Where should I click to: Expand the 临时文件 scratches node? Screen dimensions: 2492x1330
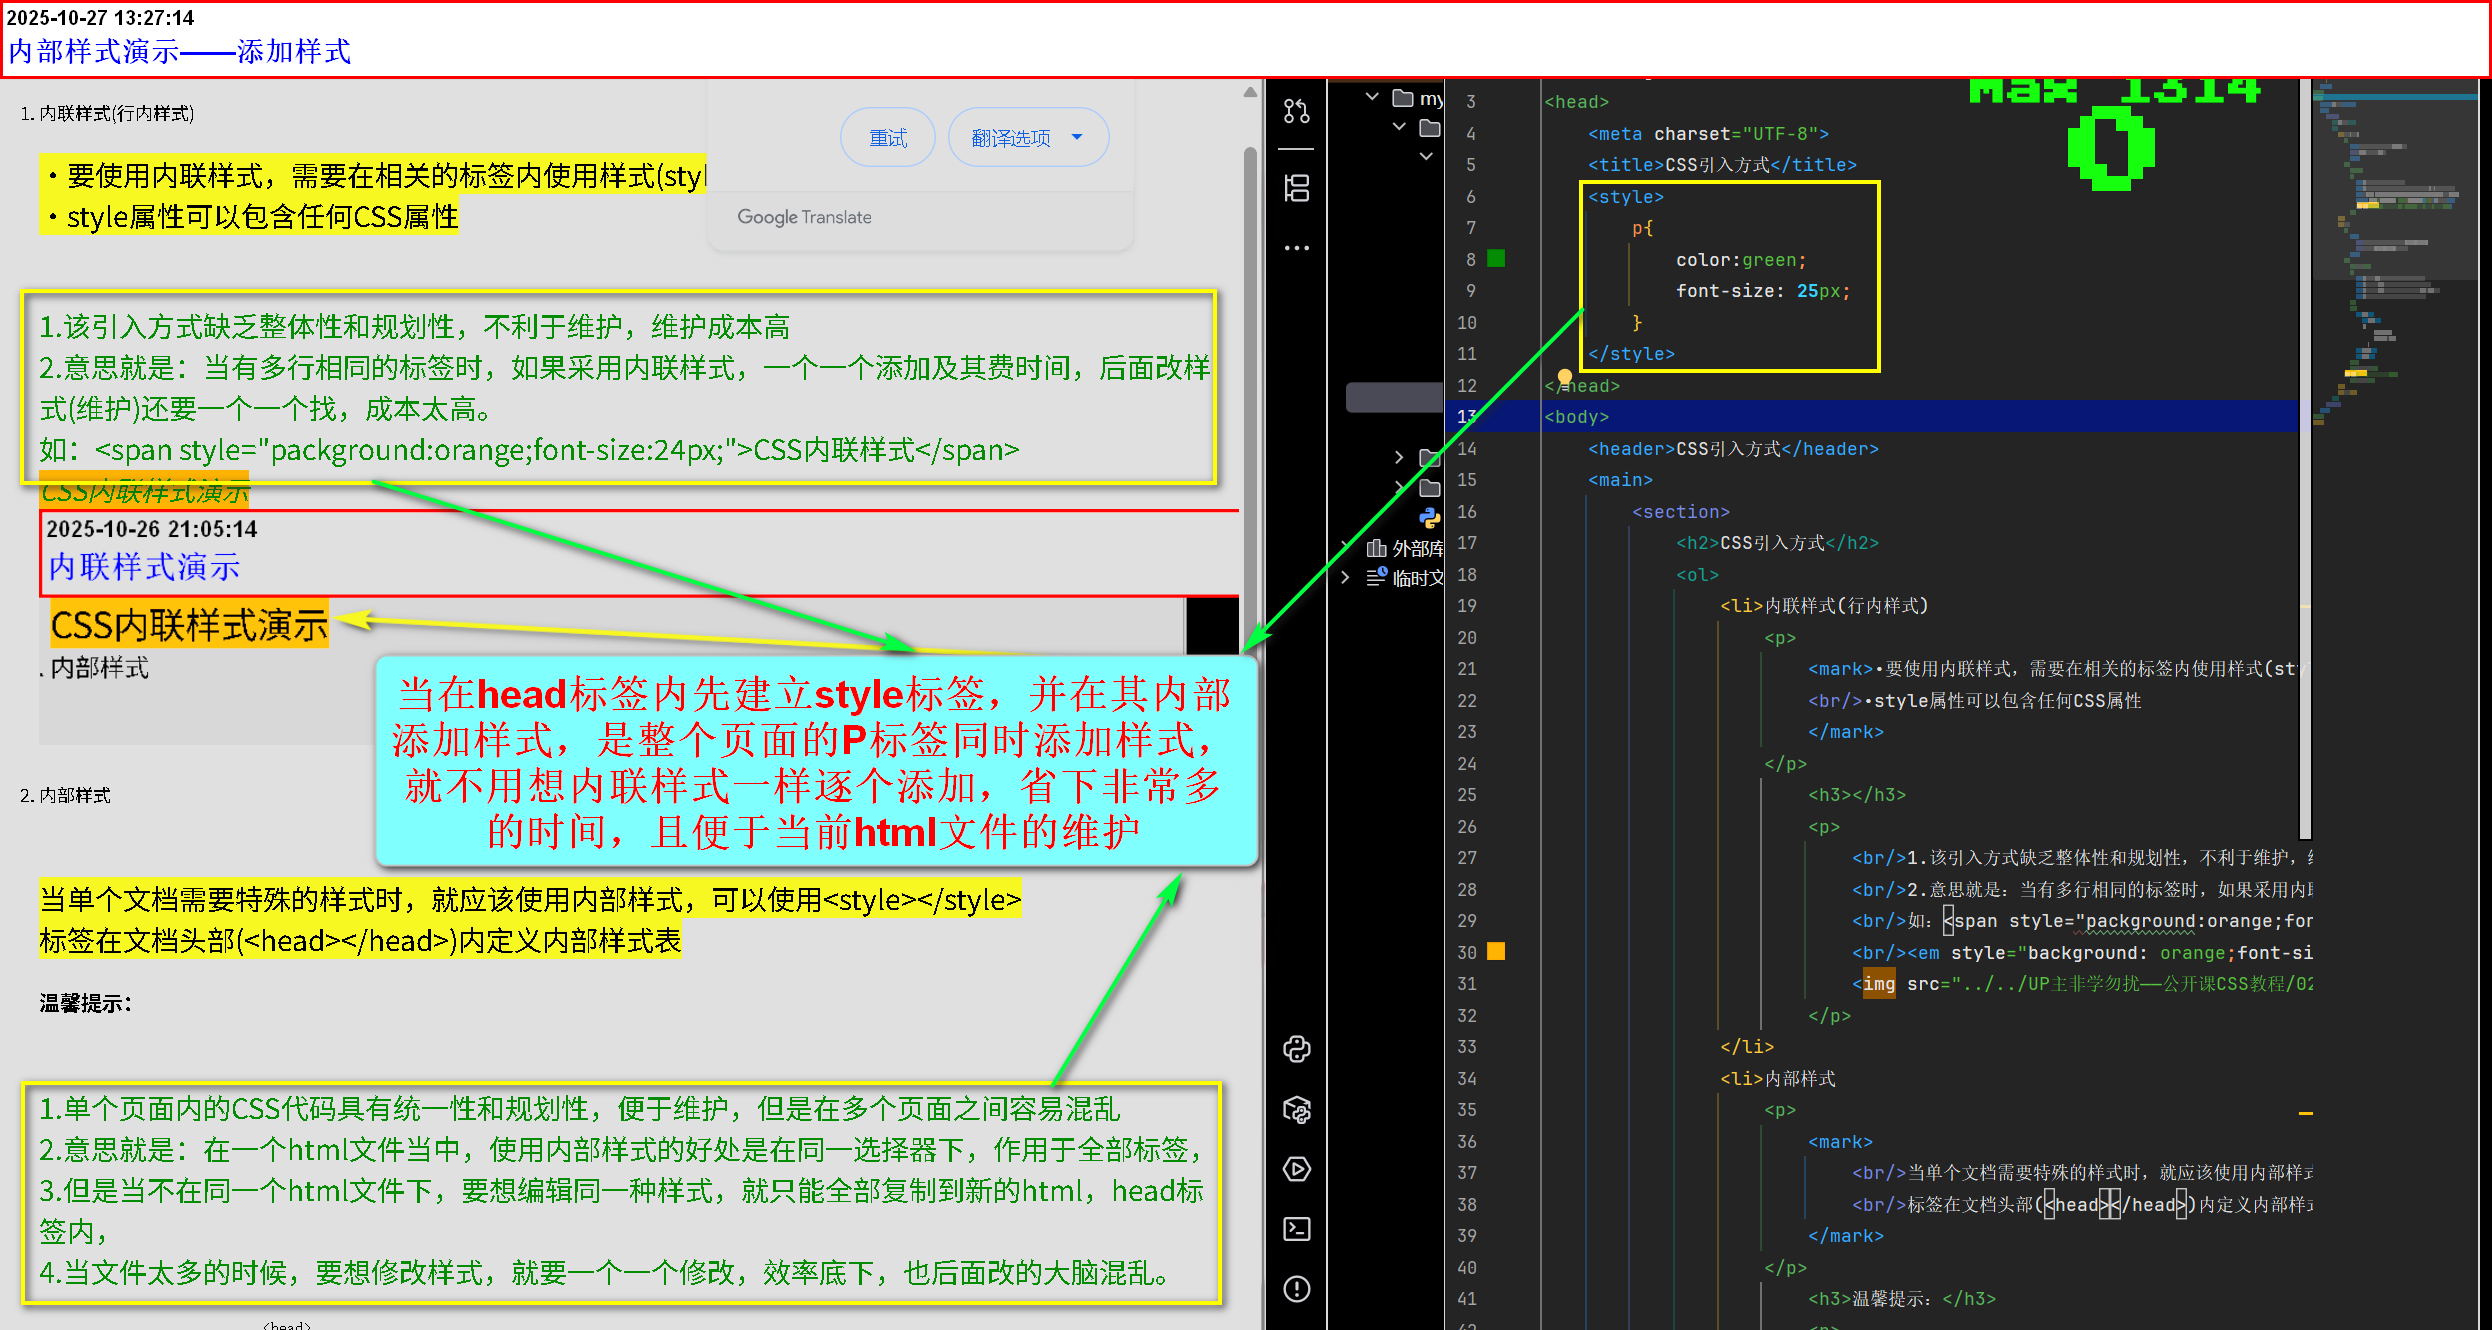click(1346, 577)
